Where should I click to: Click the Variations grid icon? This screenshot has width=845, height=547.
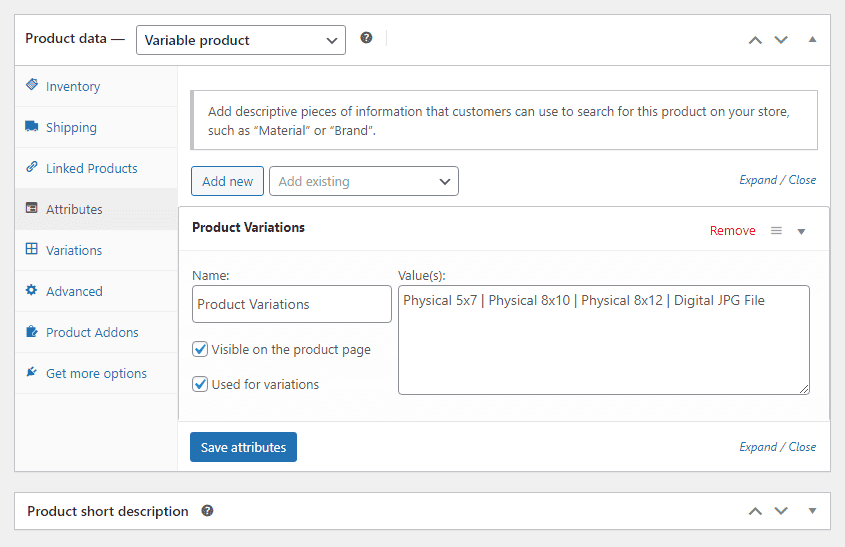point(32,249)
